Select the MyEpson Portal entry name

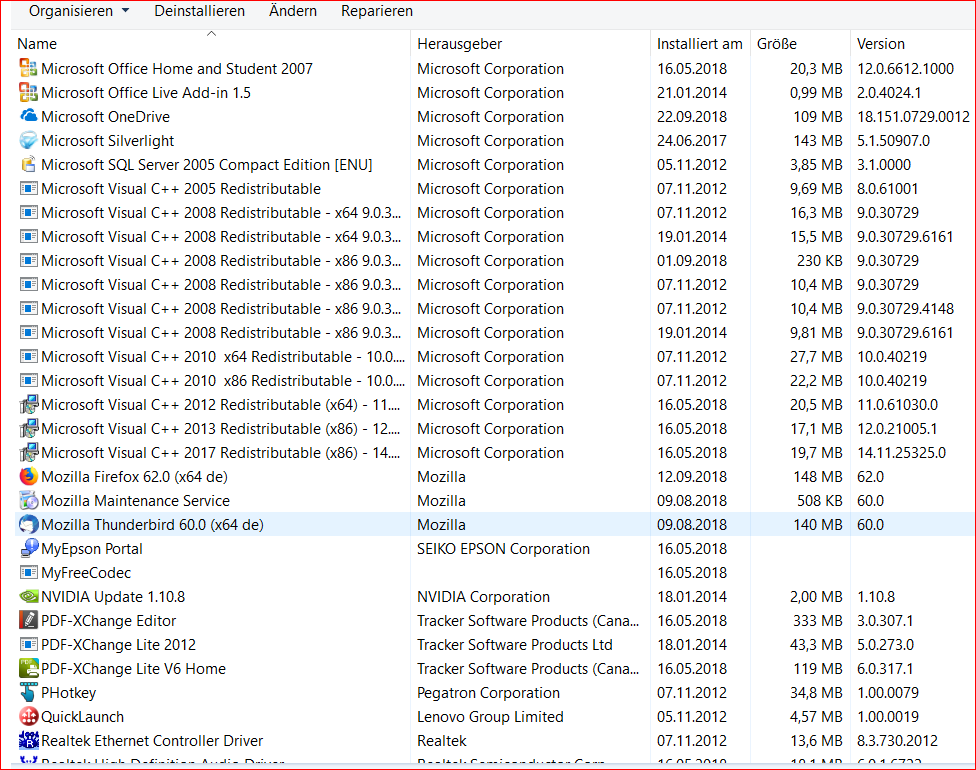92,548
